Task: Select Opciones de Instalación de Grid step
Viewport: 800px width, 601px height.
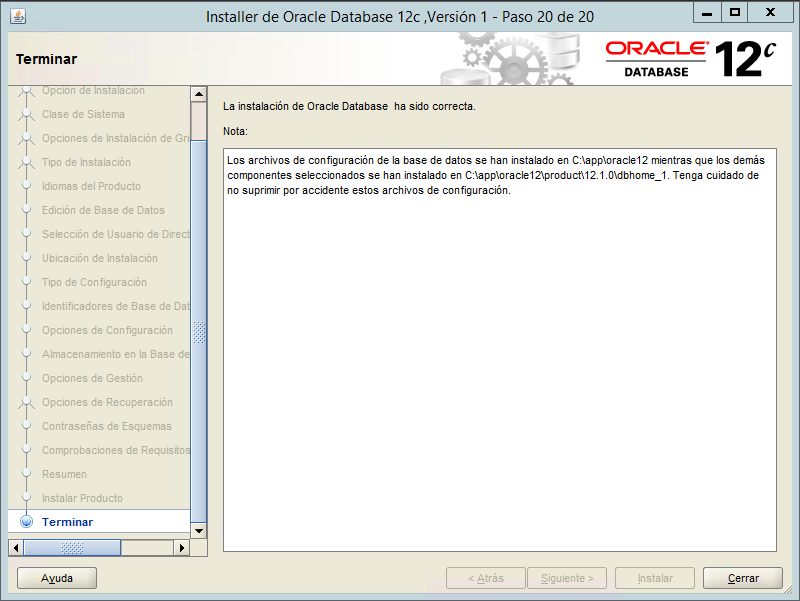Action: (116, 138)
